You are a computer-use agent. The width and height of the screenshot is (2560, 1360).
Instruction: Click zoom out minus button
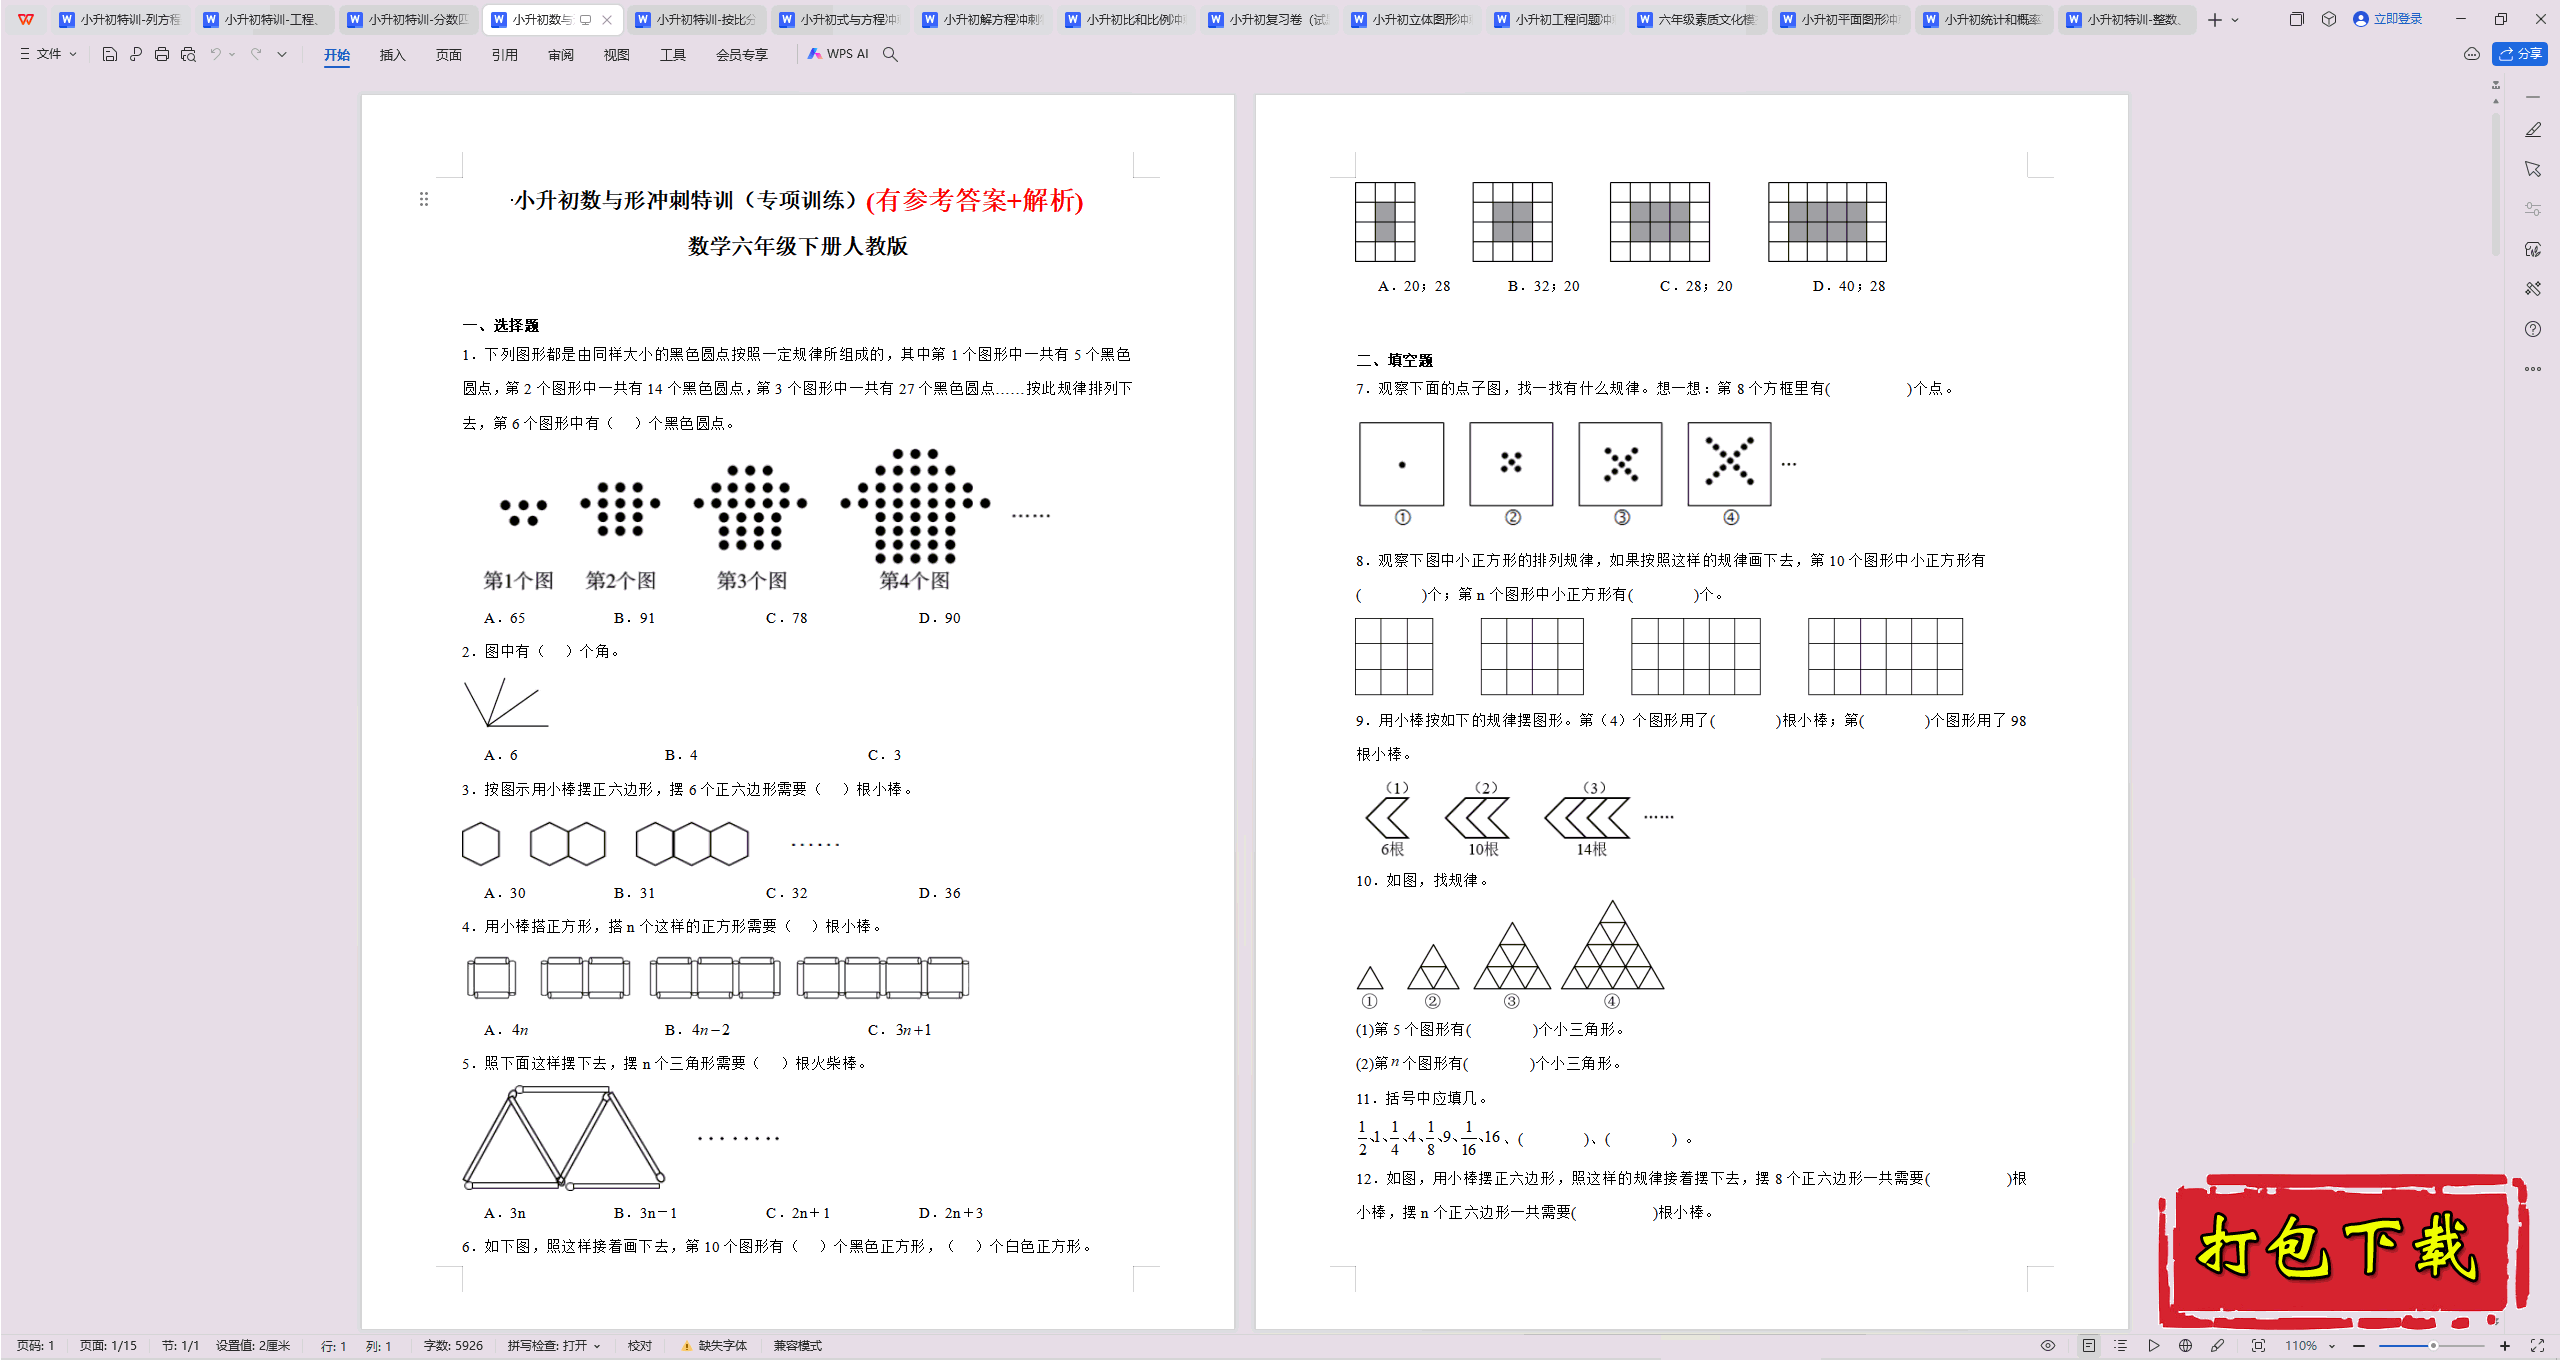tap(2359, 1346)
